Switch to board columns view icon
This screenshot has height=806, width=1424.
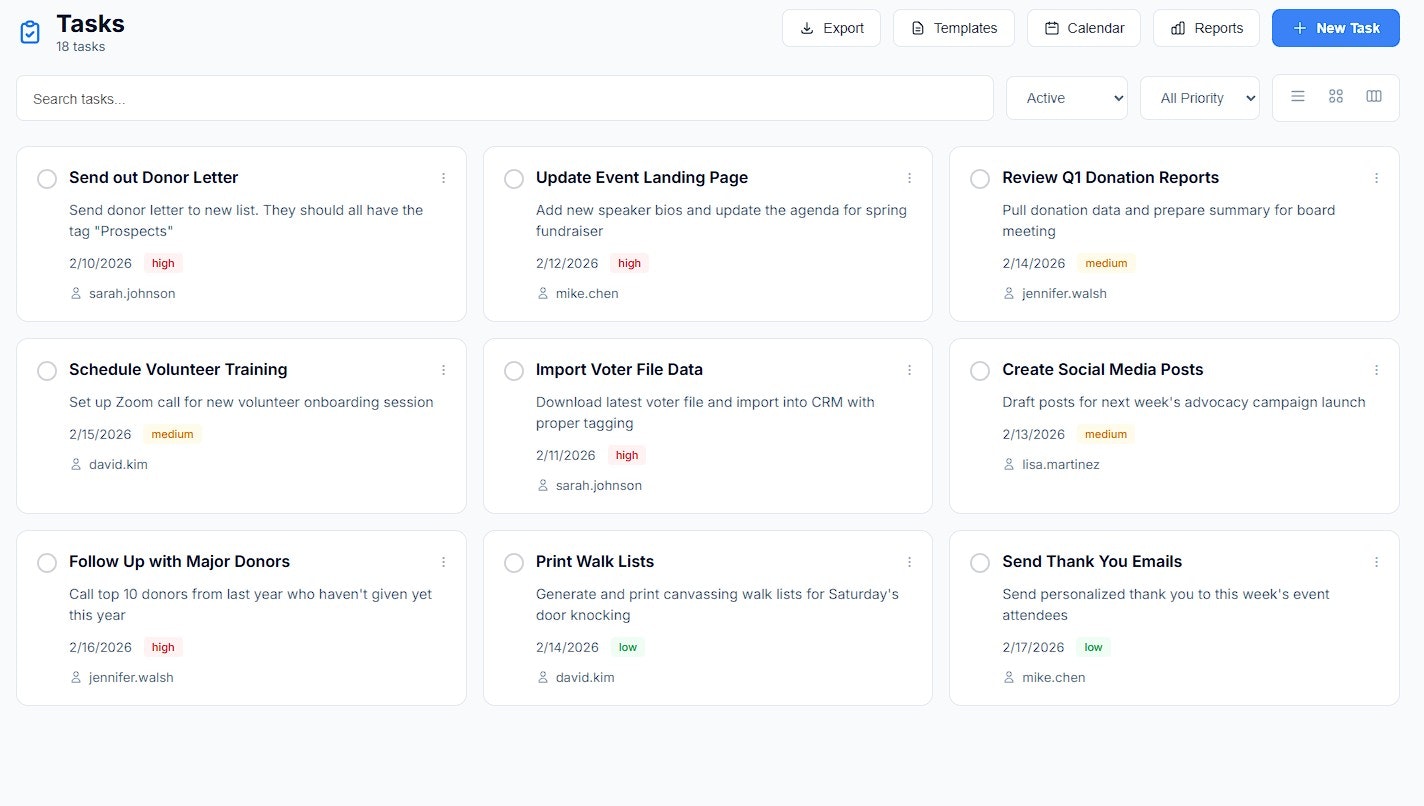[x=1374, y=96]
